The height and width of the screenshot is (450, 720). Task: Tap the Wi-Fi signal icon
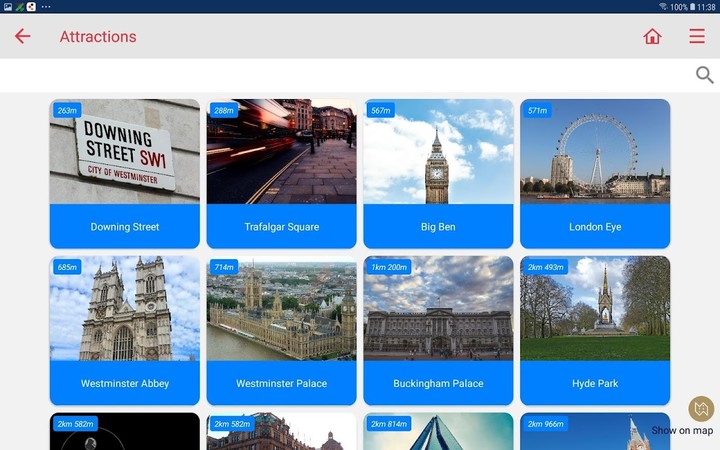(x=663, y=7)
